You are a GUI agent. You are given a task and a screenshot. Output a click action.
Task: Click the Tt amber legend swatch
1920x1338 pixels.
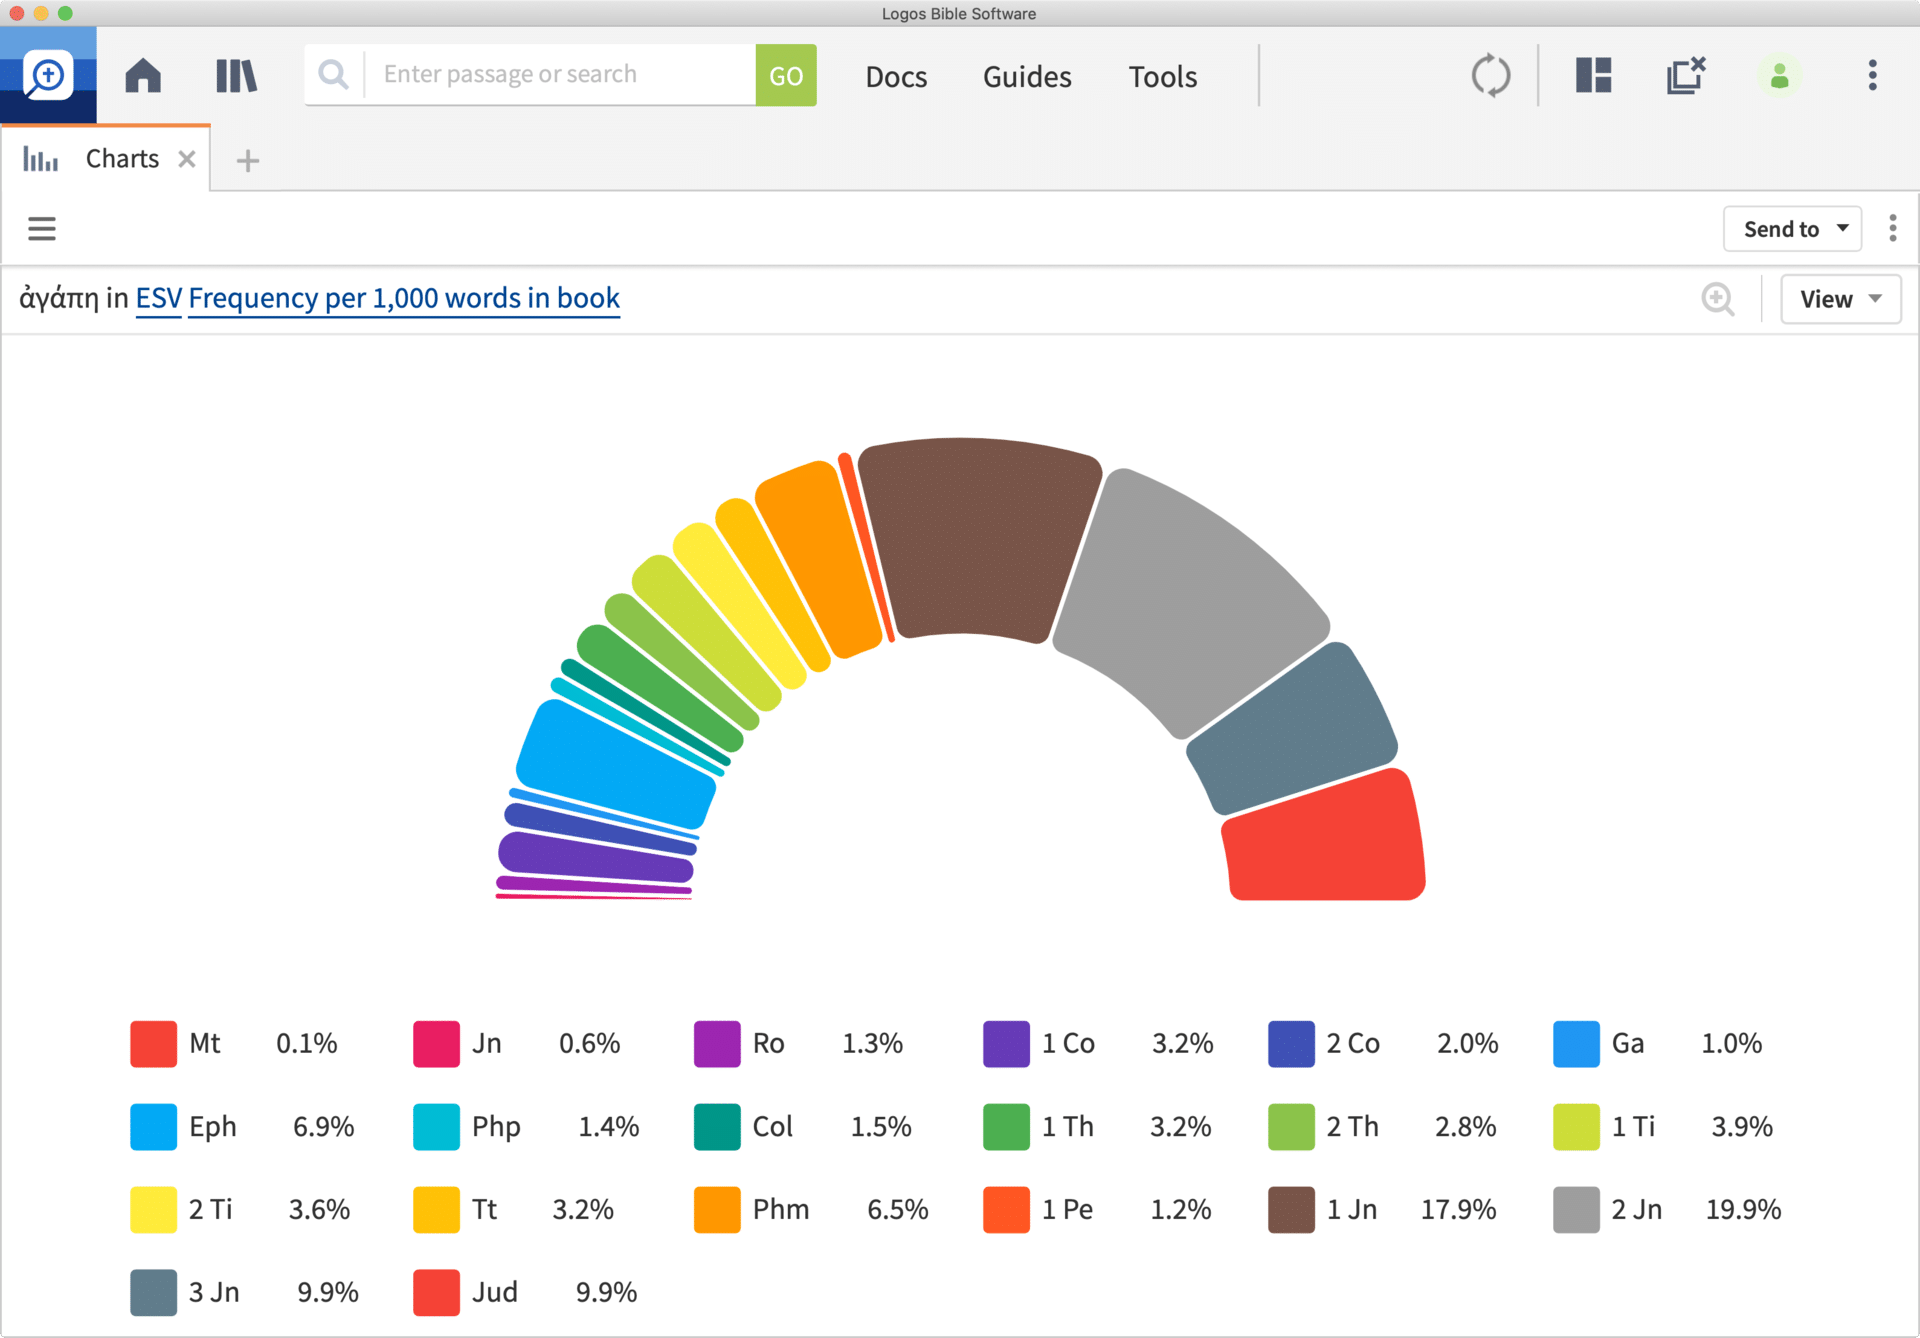pos(436,1210)
